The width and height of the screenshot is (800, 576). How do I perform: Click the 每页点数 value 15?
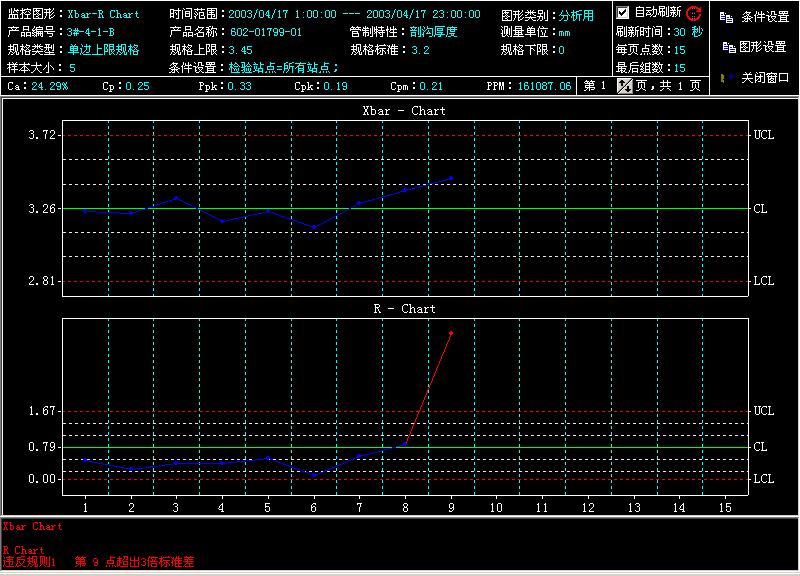point(680,50)
